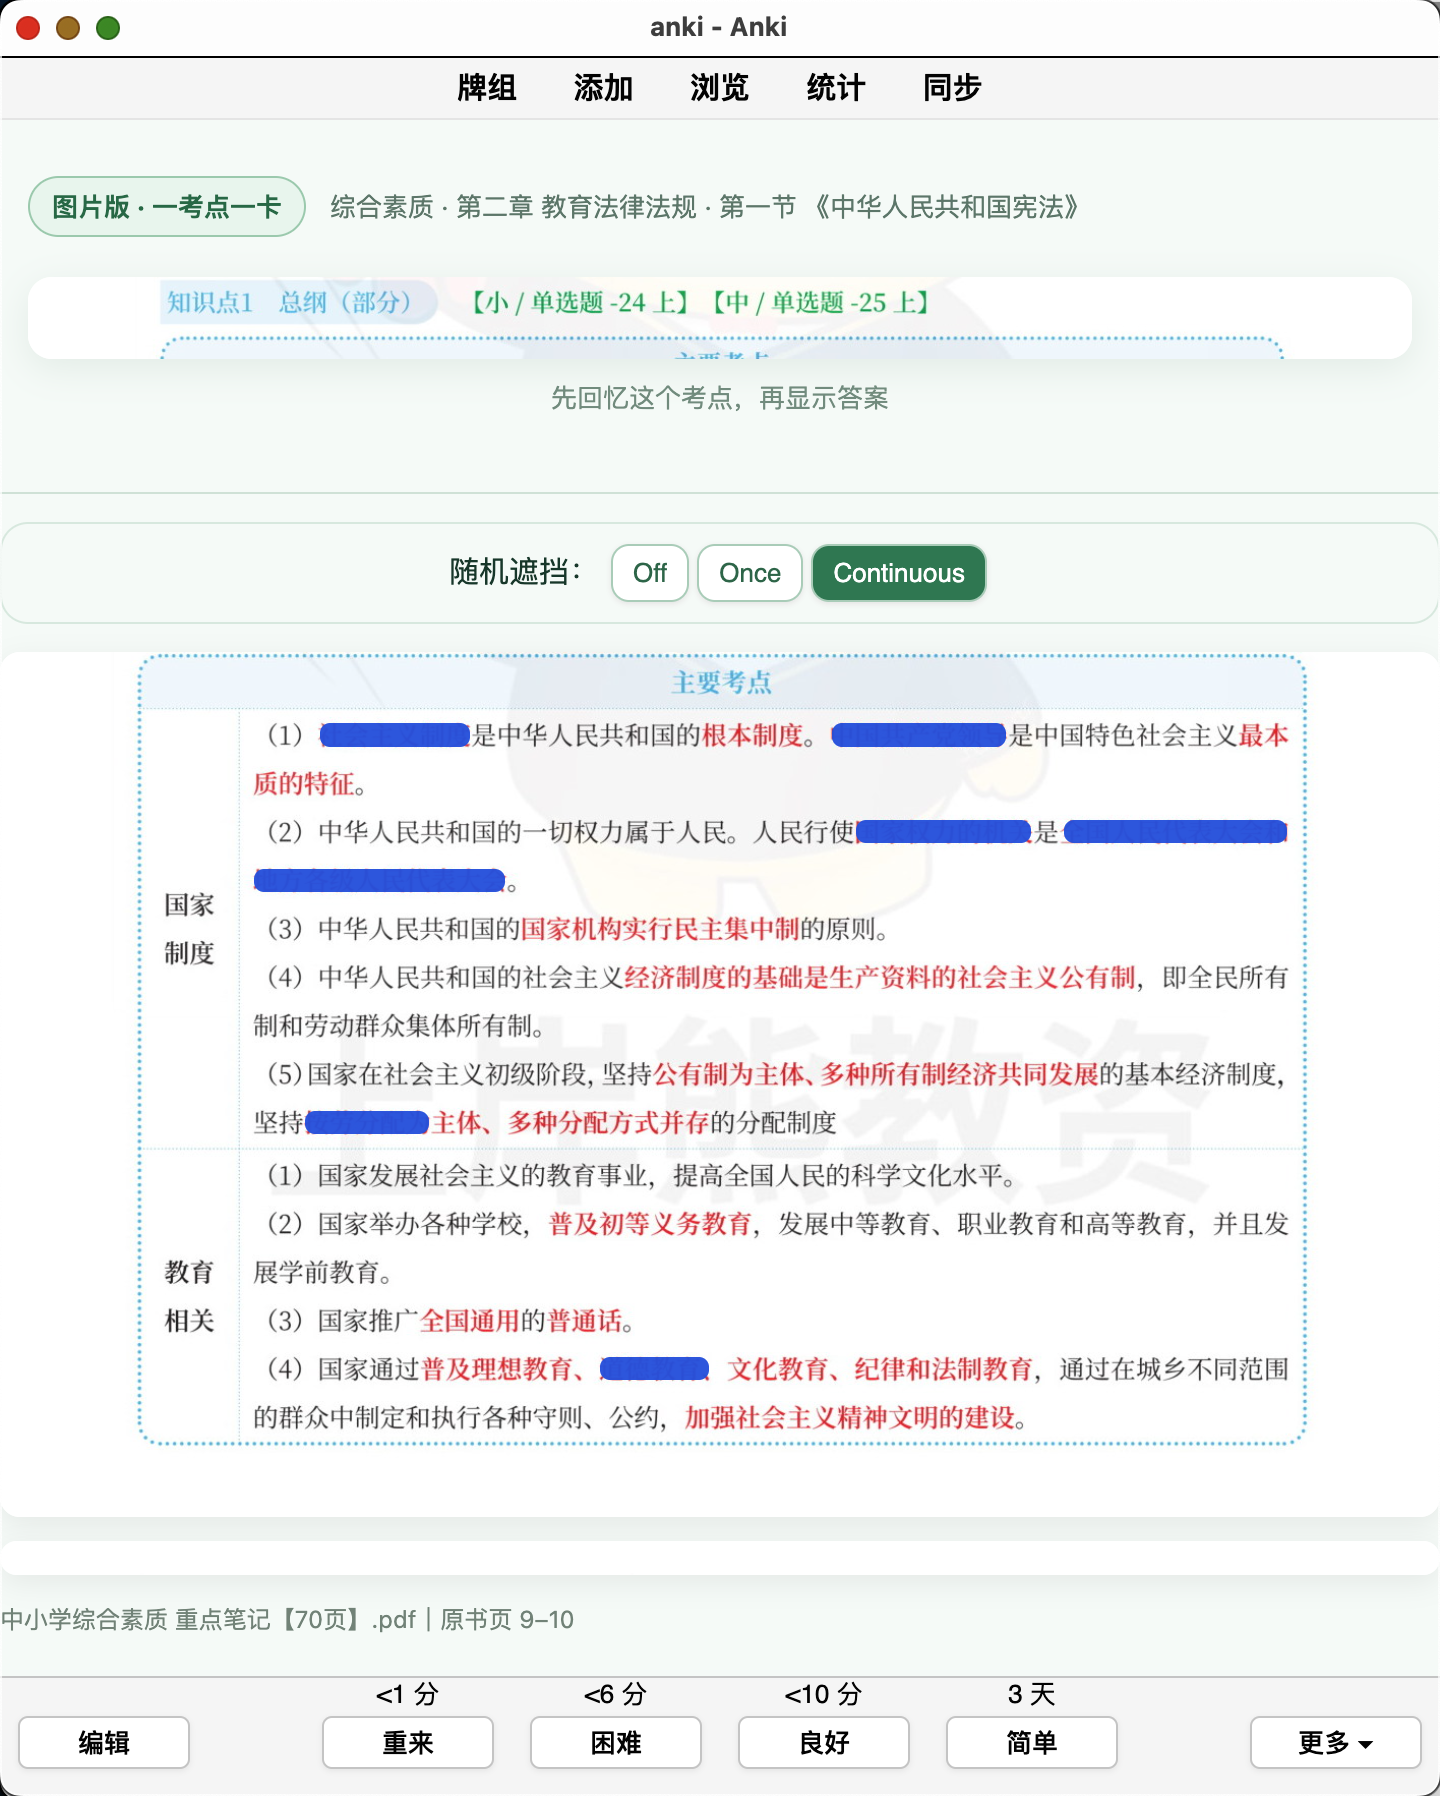Start 同步 sync

pyautogui.click(x=952, y=88)
